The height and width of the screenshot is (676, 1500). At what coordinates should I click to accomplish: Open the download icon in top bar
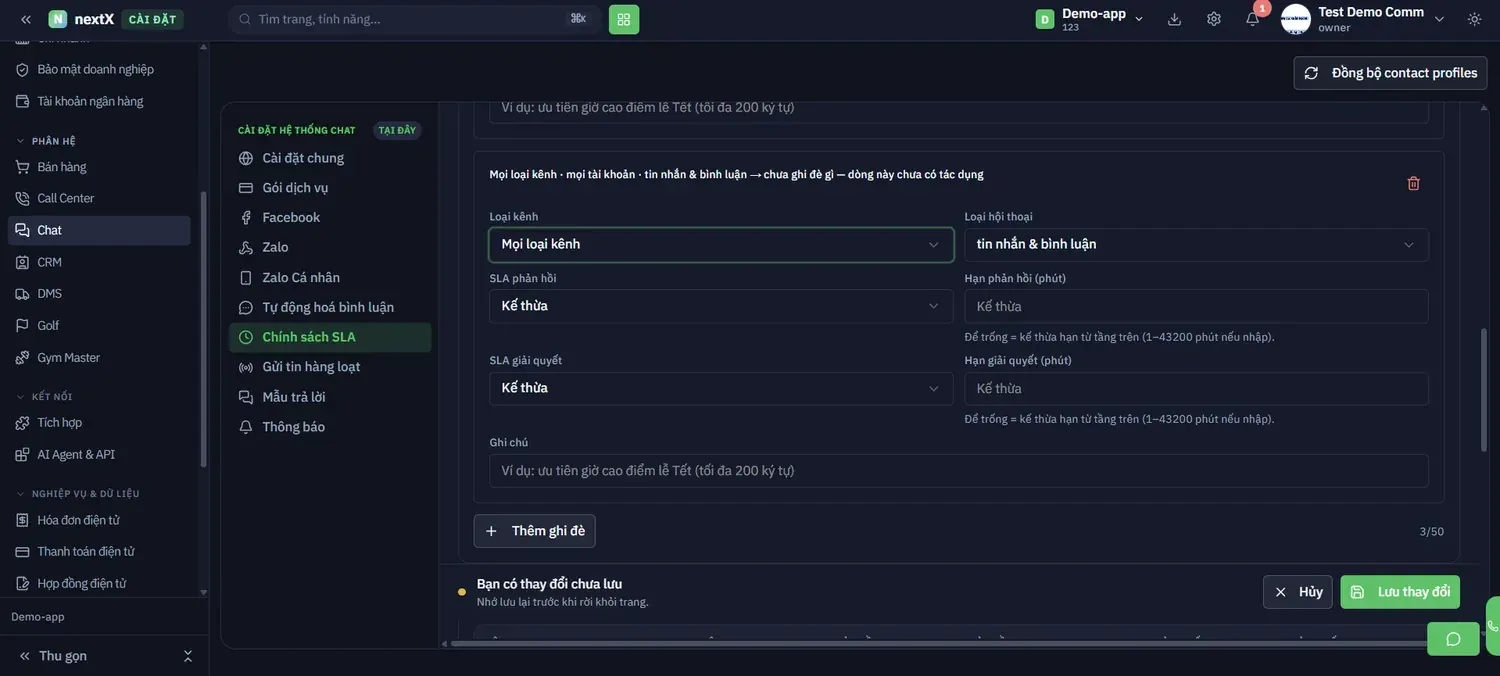pyautogui.click(x=1174, y=19)
